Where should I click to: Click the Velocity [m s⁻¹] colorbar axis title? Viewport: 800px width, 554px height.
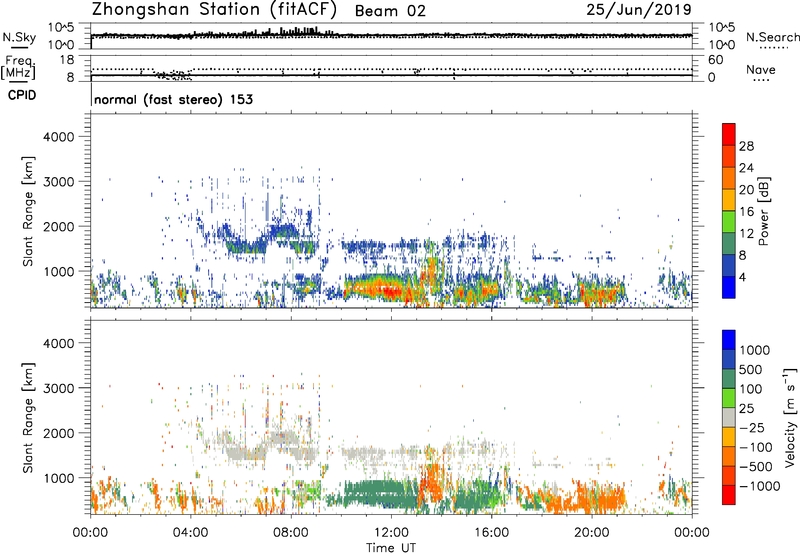(x=790, y=417)
